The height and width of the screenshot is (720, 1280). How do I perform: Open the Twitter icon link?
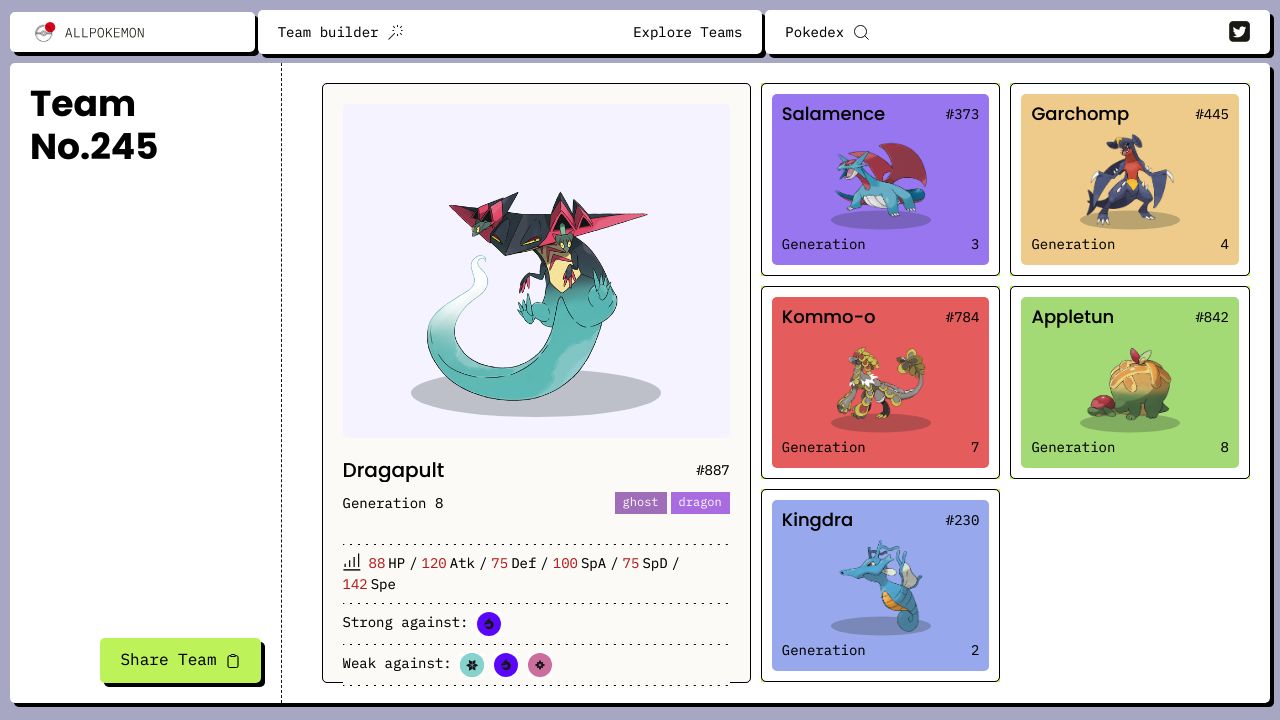pos(1239,32)
